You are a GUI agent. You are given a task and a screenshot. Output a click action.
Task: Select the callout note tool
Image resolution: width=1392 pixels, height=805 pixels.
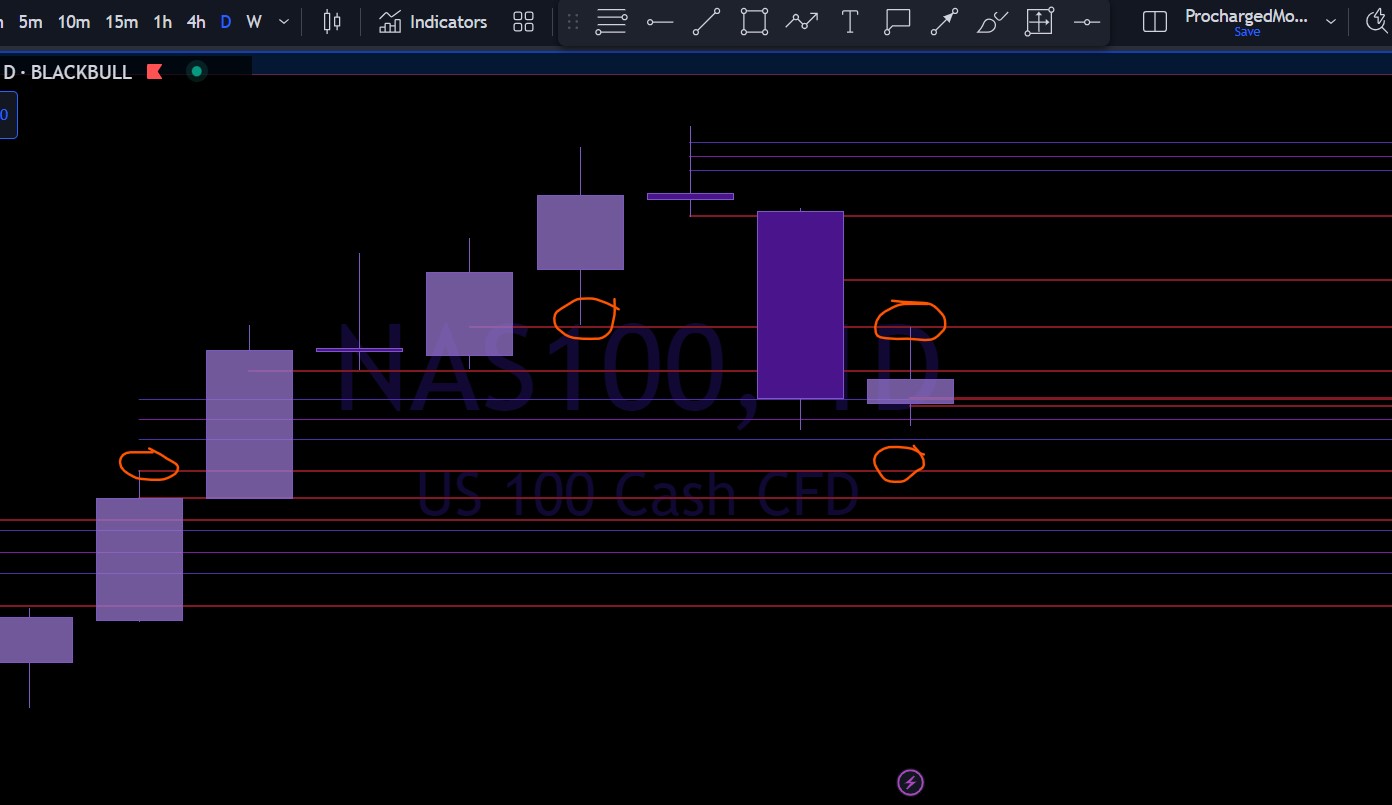[x=897, y=22]
